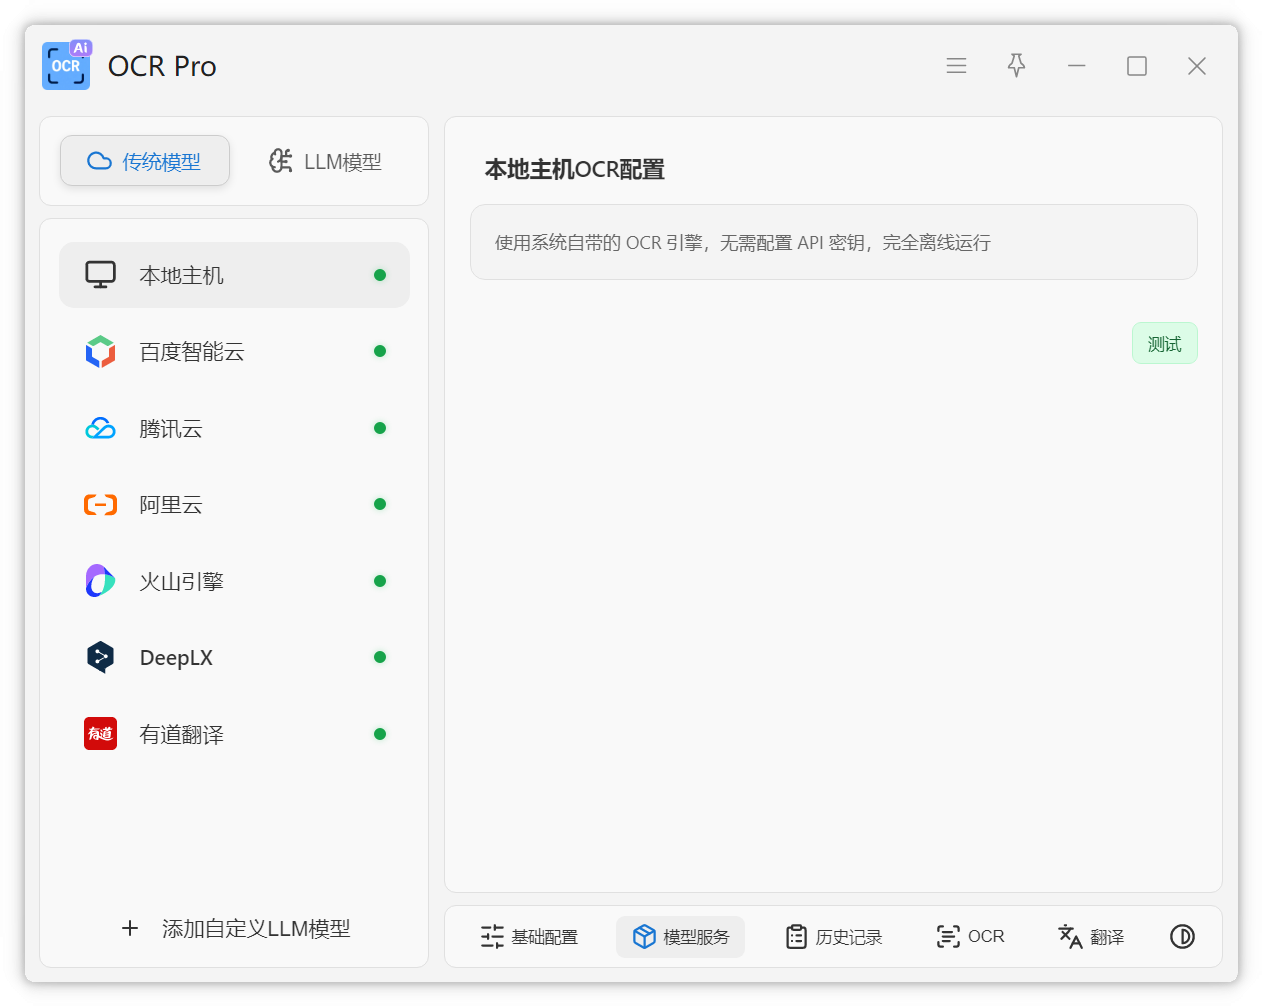This screenshot has width=1263, height=1007.
Task: Toggle the green status dot for 本地主机
Action: pos(380,275)
